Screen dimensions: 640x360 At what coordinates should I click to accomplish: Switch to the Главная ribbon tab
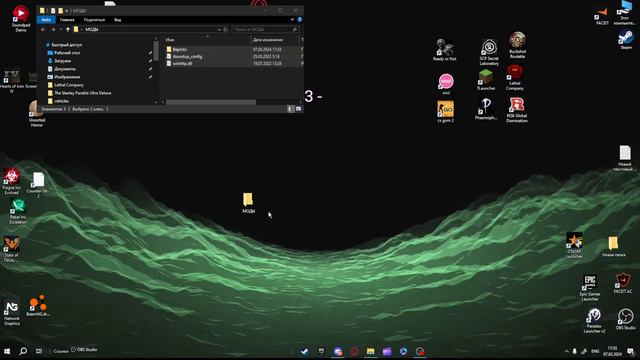coord(67,20)
